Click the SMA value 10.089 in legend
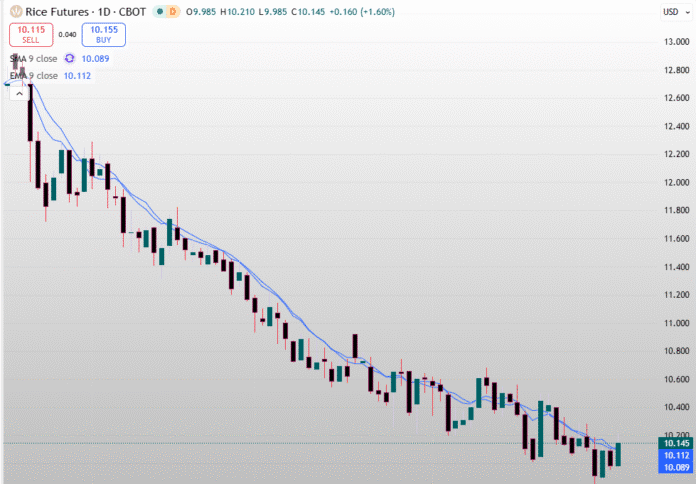Viewport: 696px width, 484px height. click(x=96, y=59)
